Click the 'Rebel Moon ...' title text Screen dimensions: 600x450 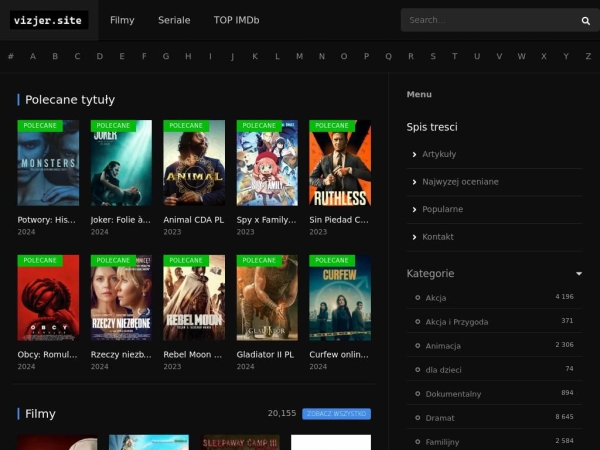click(x=192, y=355)
